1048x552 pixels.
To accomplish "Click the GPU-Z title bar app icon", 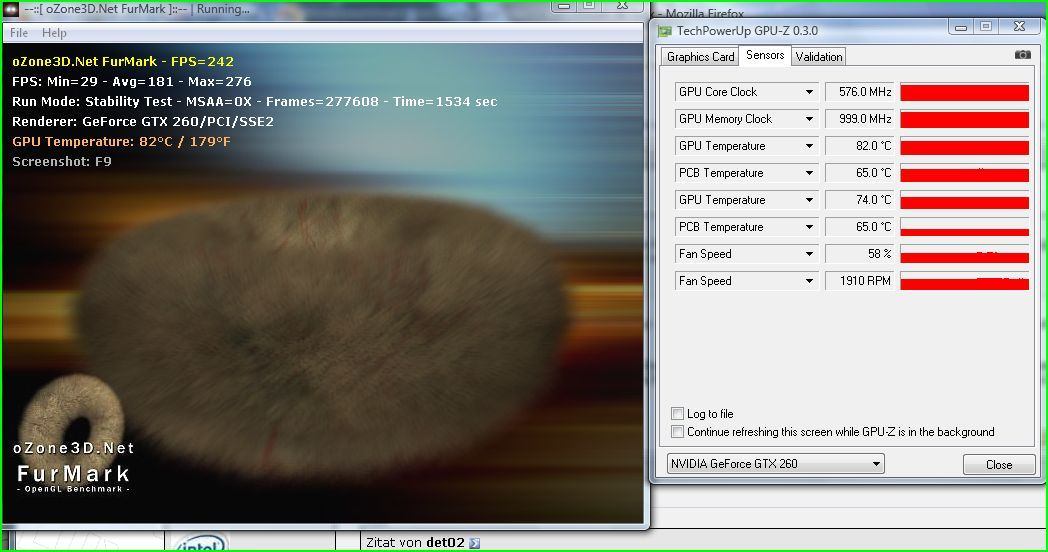I will [x=664, y=31].
